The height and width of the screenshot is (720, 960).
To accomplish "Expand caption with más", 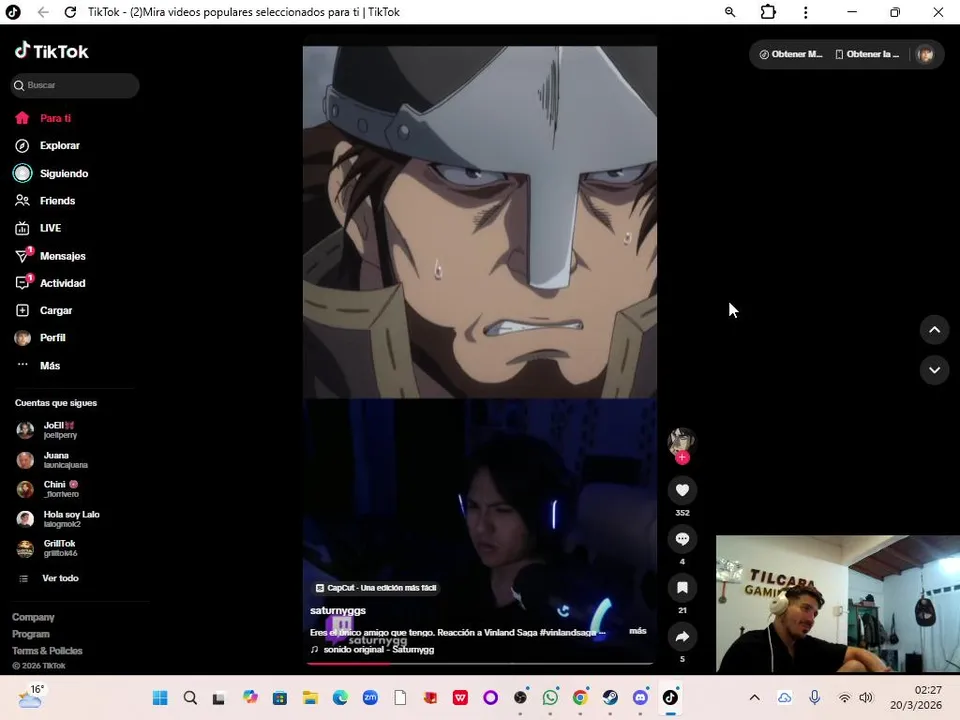I will click(638, 631).
